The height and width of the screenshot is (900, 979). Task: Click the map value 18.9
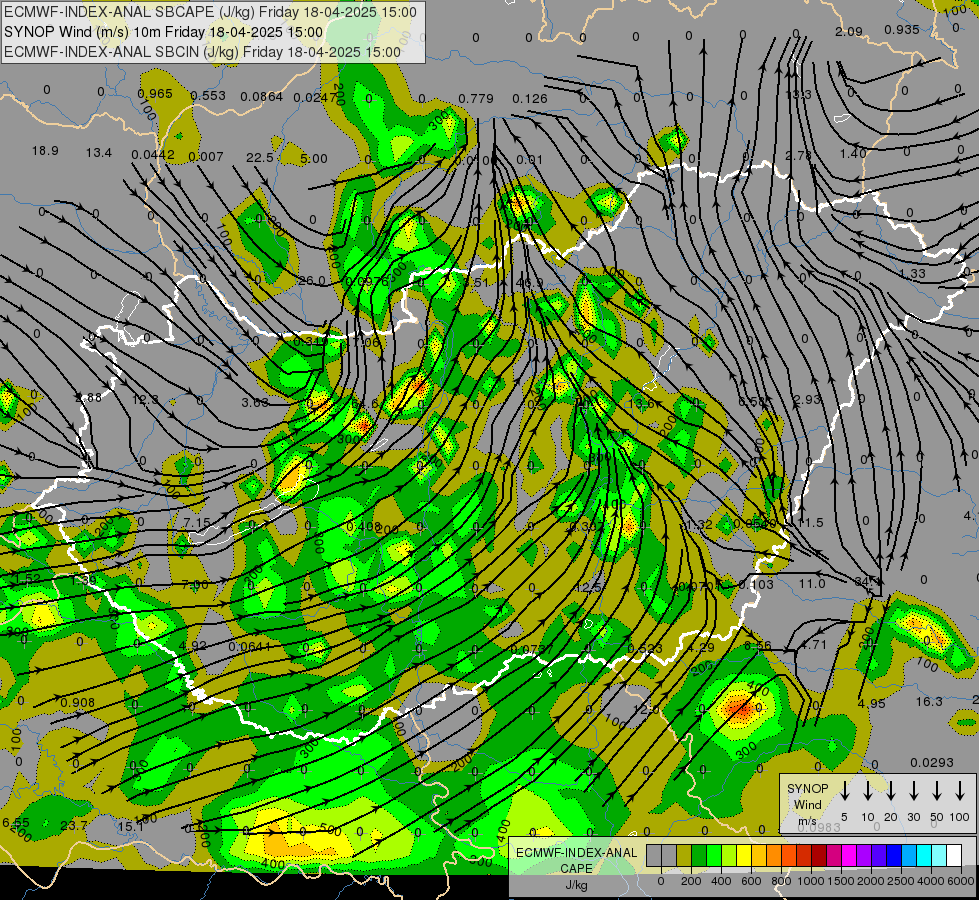45,151
